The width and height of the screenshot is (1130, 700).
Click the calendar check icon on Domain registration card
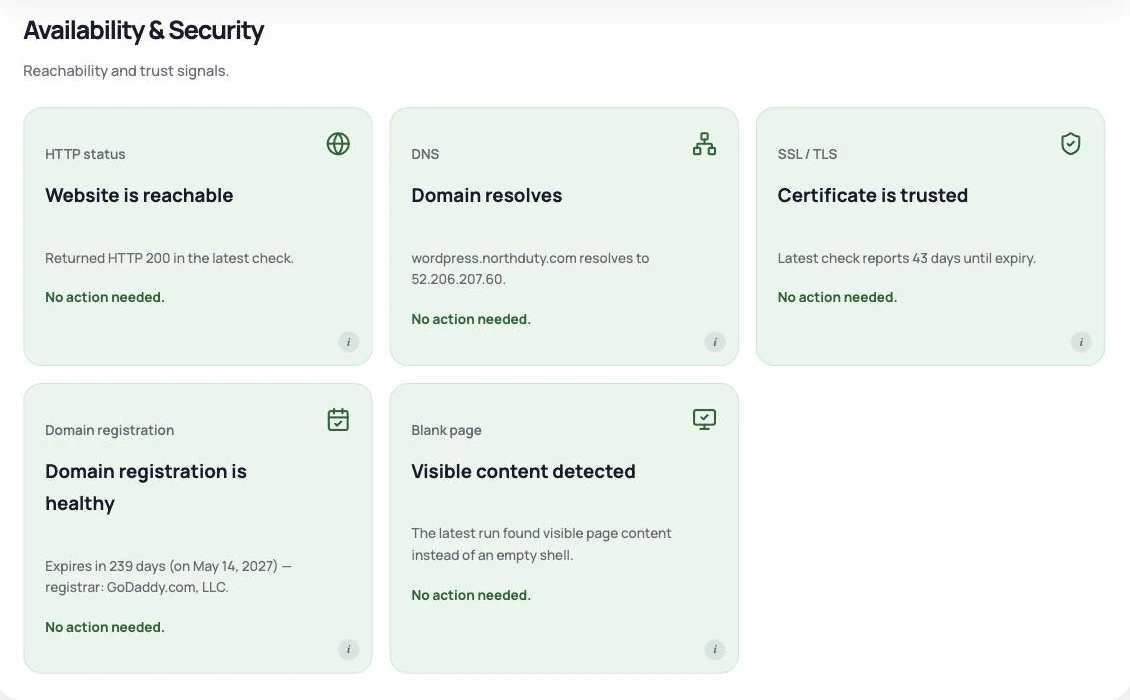click(x=338, y=420)
